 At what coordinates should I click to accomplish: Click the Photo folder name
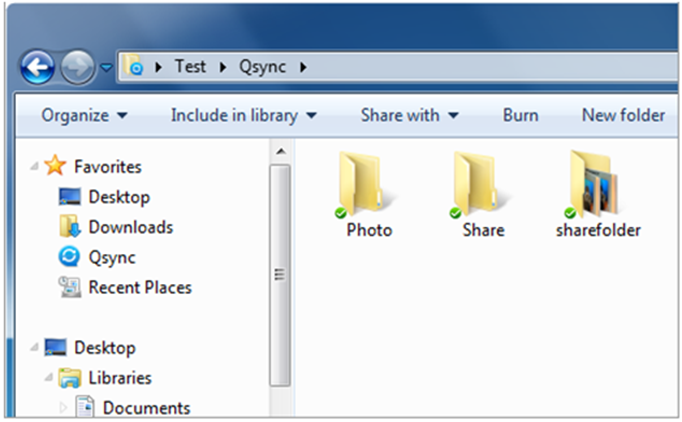coord(369,230)
